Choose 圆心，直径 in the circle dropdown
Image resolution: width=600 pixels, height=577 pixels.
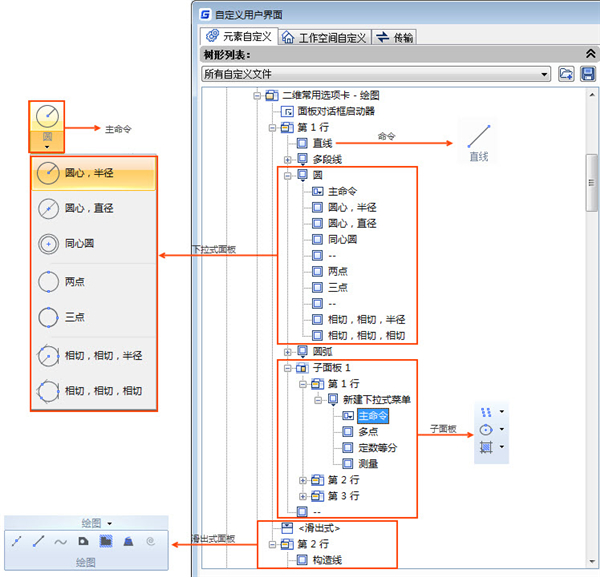click(x=94, y=209)
